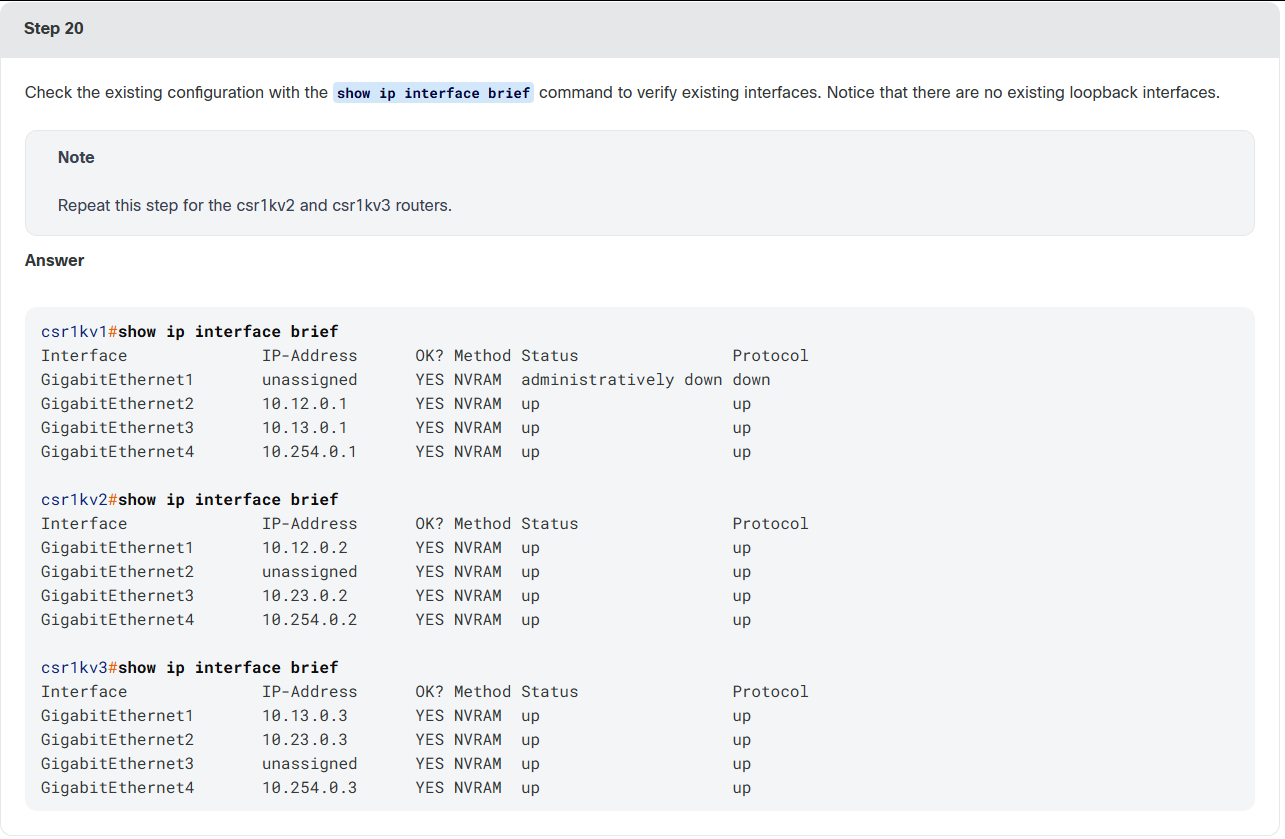Image resolution: width=1285 pixels, height=839 pixels.
Task: Click the "Step 20" heading
Action: (54, 28)
